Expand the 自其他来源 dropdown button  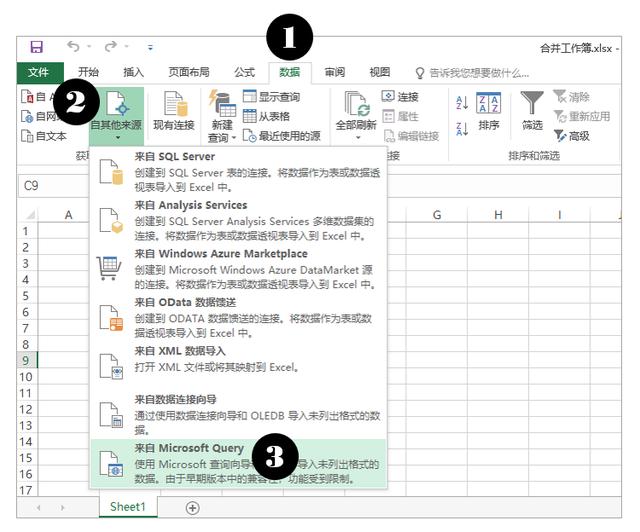tap(116, 116)
